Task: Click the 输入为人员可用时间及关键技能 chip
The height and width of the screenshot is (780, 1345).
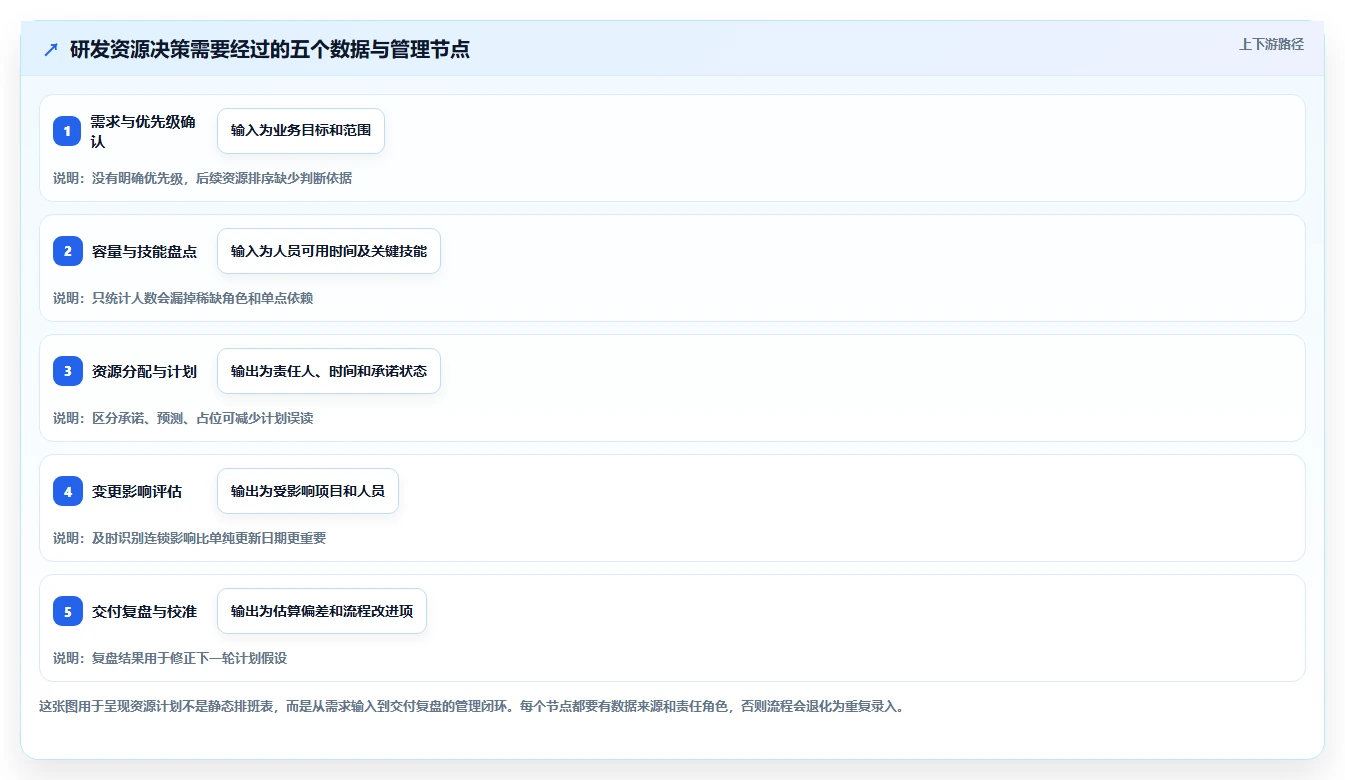Action: click(x=329, y=251)
